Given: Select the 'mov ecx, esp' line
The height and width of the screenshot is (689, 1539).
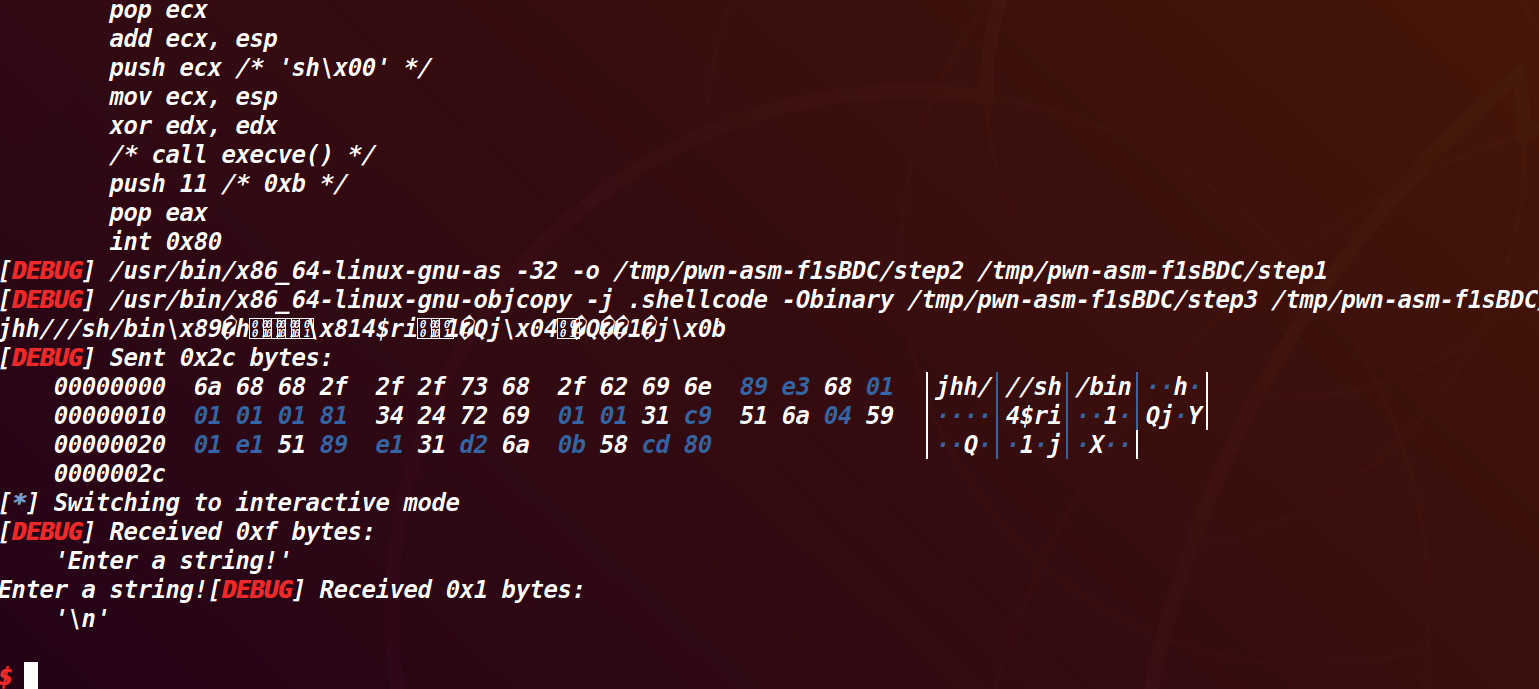Looking at the screenshot, I should click(x=193, y=98).
